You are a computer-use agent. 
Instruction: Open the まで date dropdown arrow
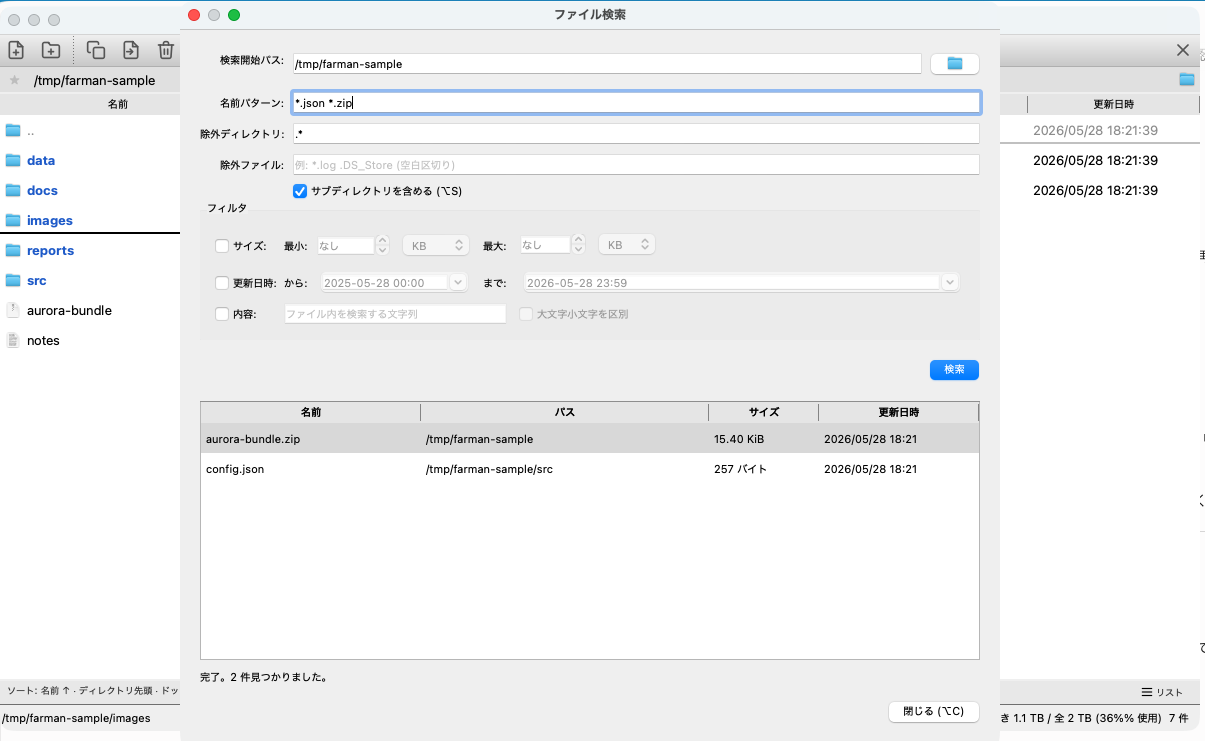[x=950, y=283]
